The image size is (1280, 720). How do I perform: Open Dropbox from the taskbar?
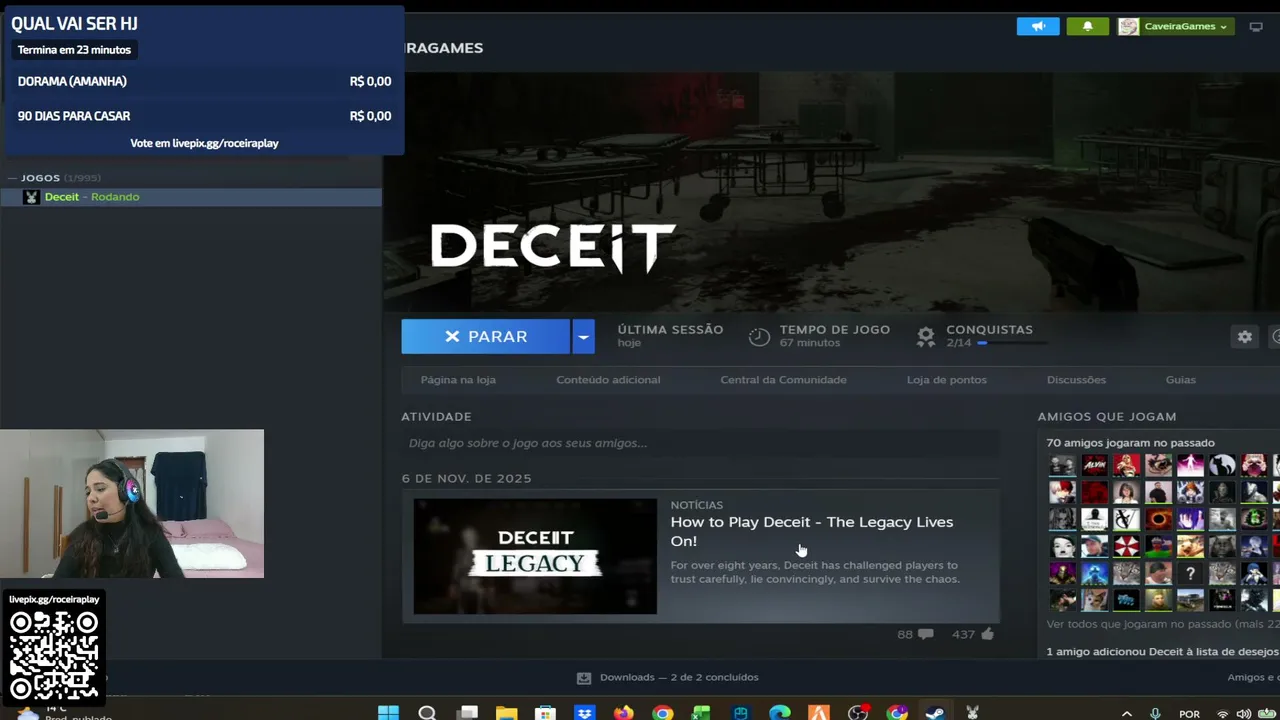tap(584, 713)
